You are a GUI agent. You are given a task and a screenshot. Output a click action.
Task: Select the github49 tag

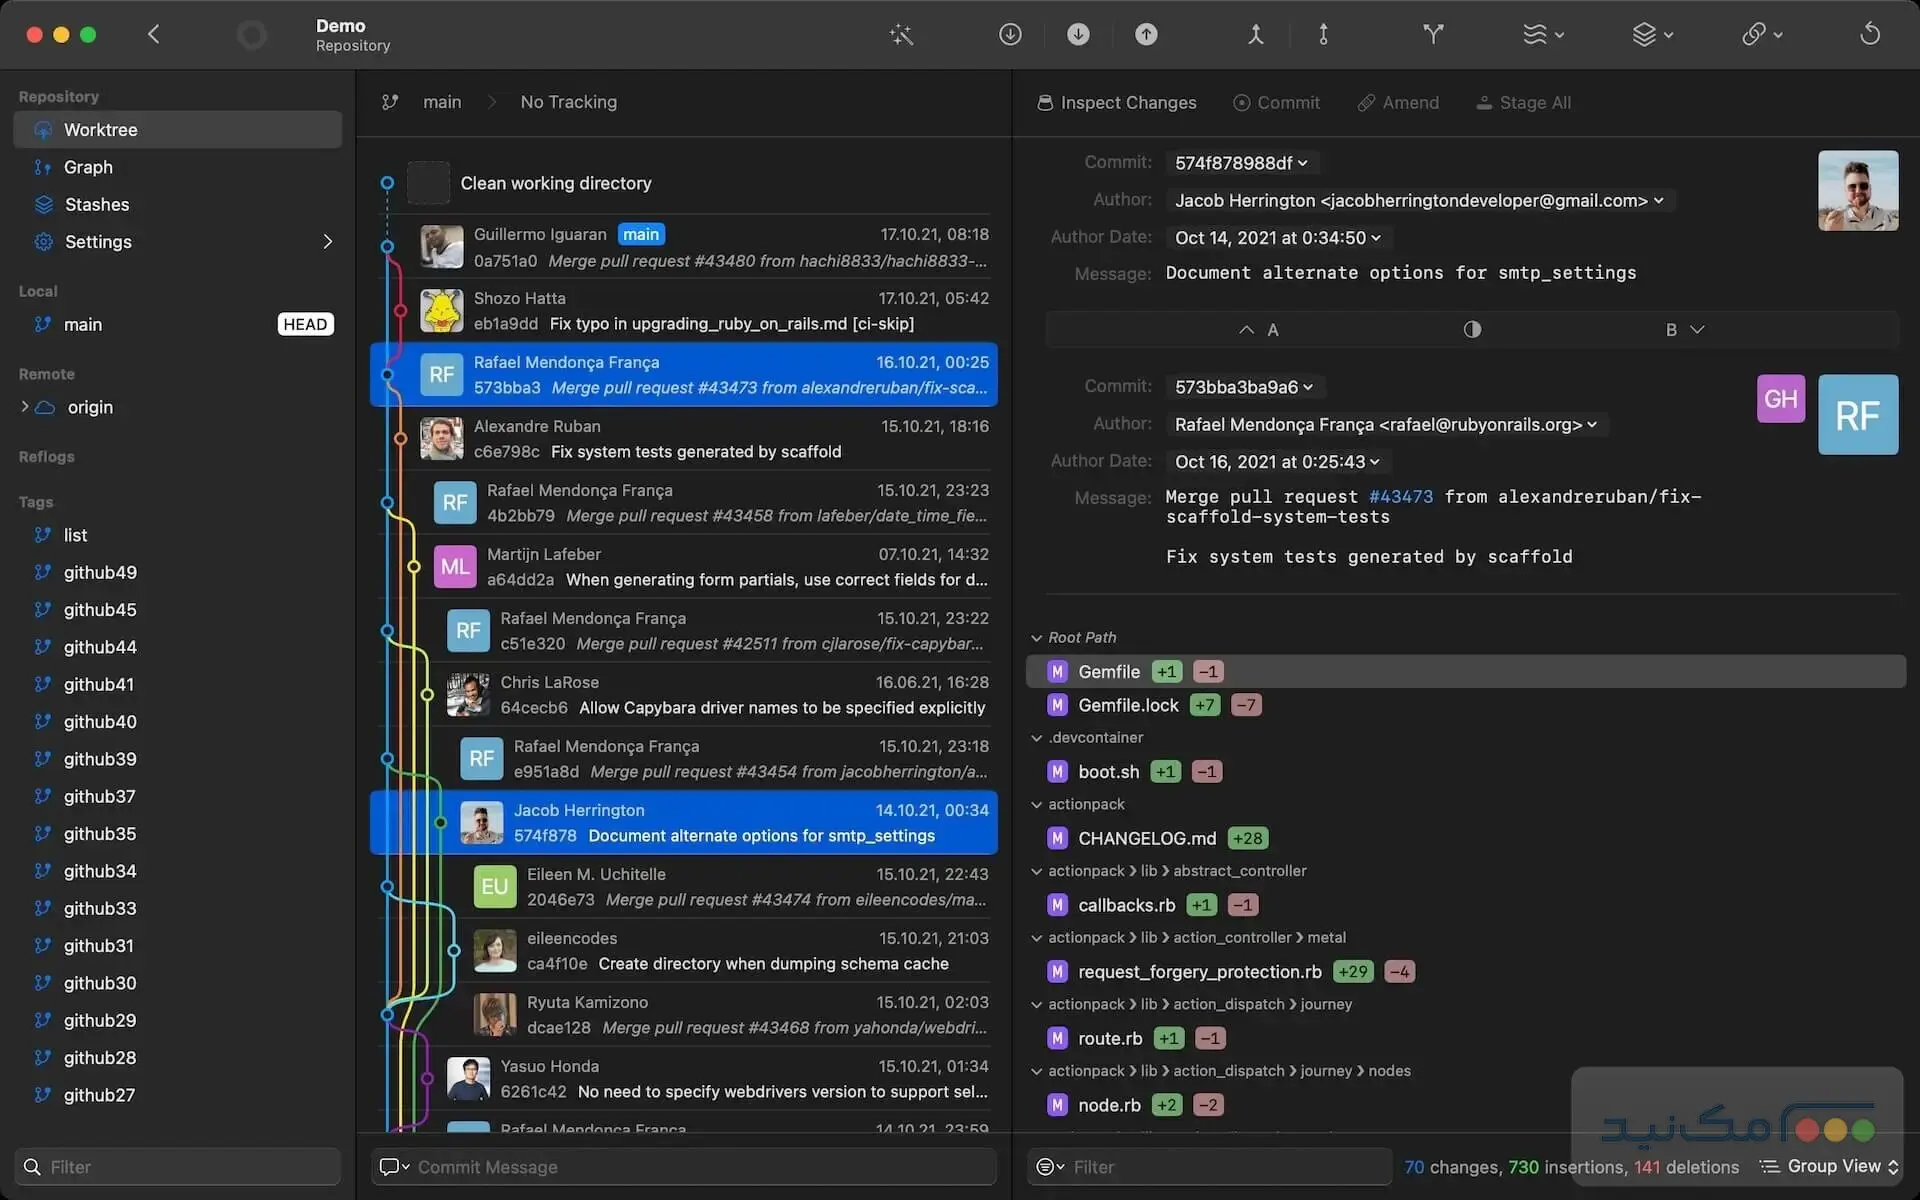[x=177, y=572]
